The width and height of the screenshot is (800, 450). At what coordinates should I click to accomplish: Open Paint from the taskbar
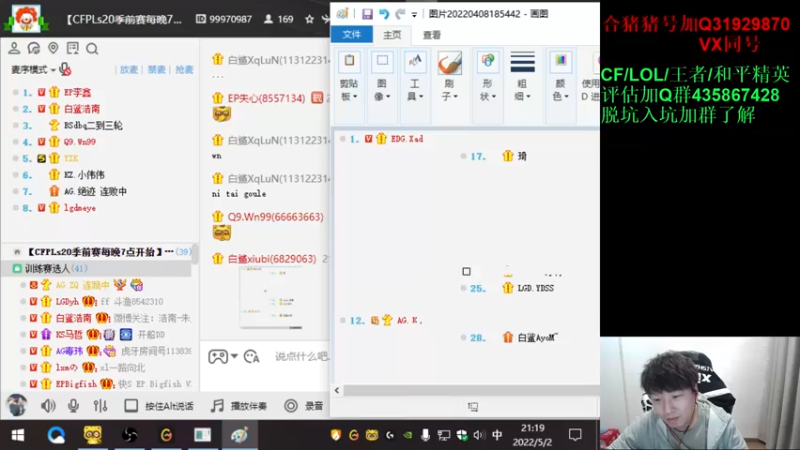[239, 435]
